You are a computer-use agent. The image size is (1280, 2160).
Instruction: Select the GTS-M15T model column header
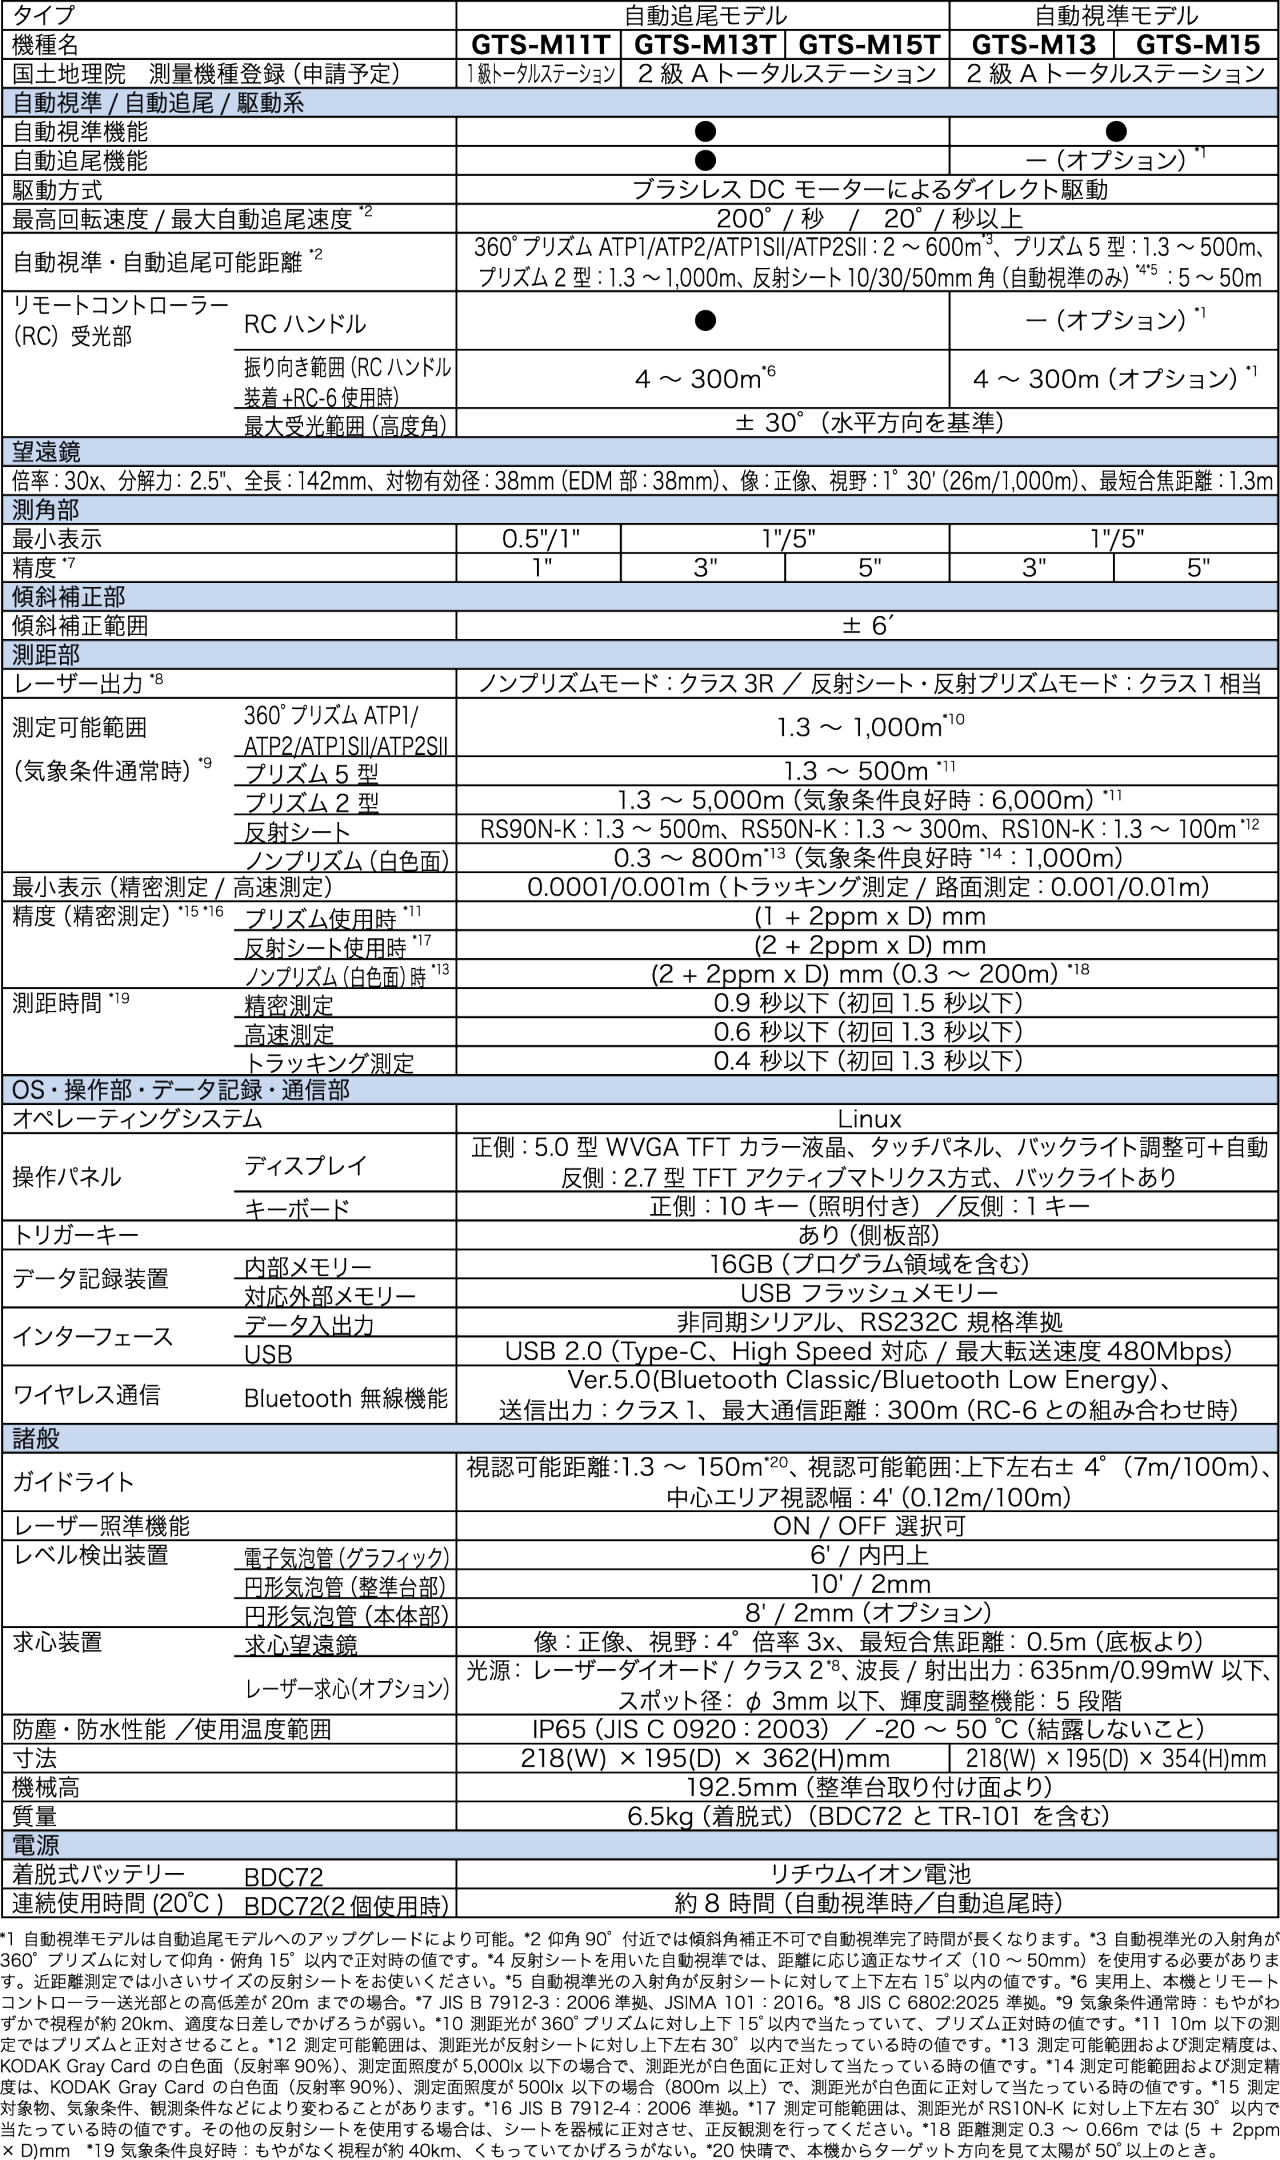coord(868,44)
